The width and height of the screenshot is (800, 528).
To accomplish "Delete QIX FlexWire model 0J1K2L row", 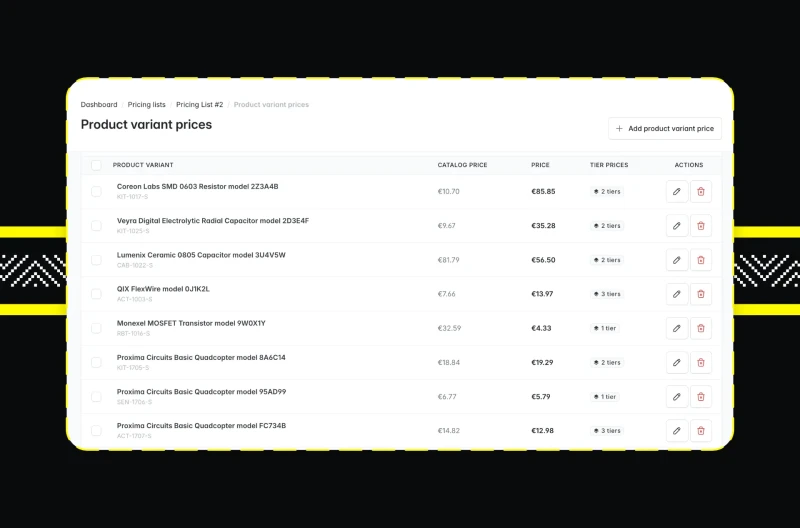I will point(701,294).
